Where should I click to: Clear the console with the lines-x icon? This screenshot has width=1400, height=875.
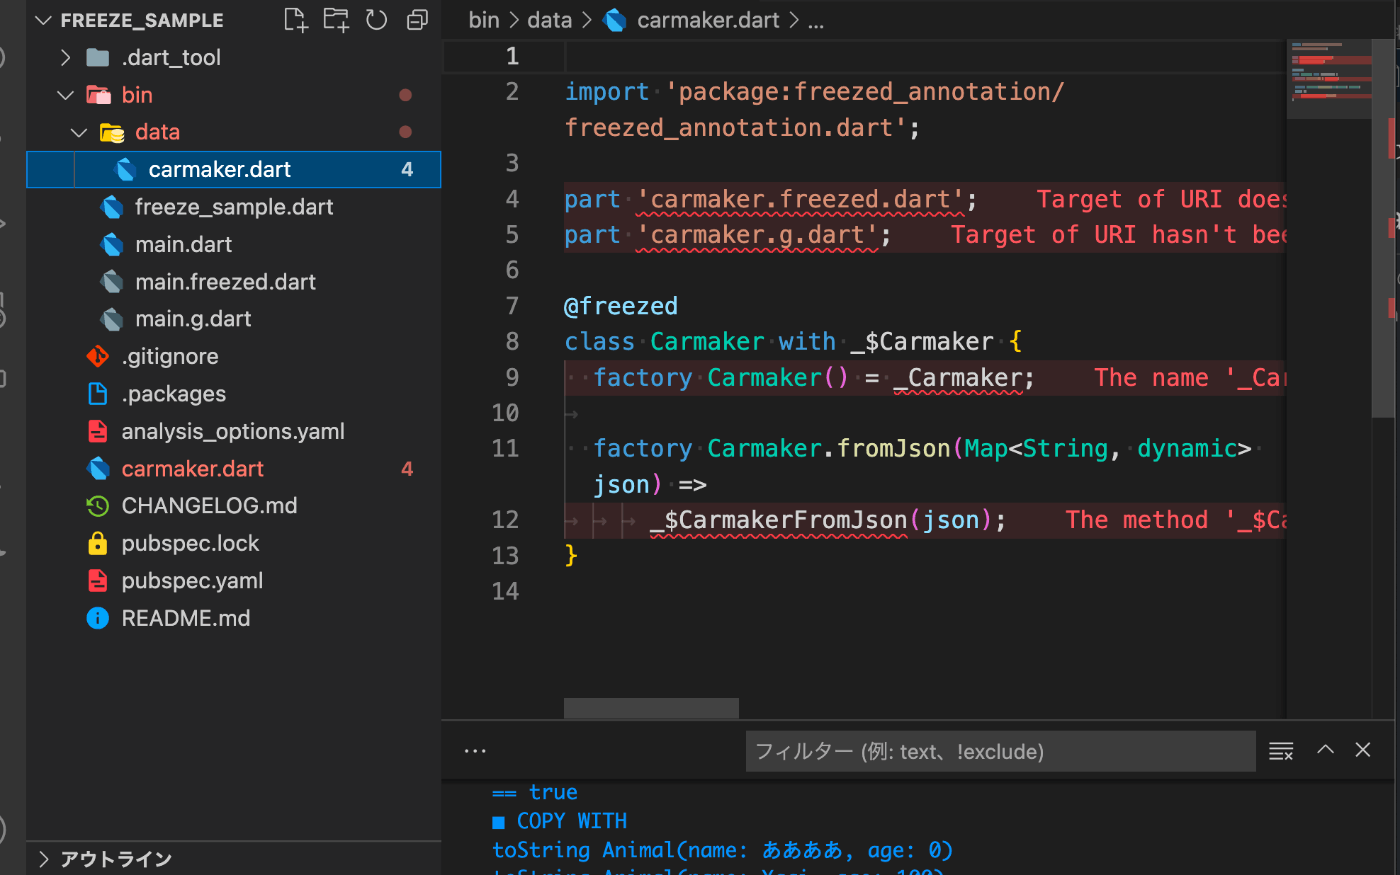(1282, 751)
